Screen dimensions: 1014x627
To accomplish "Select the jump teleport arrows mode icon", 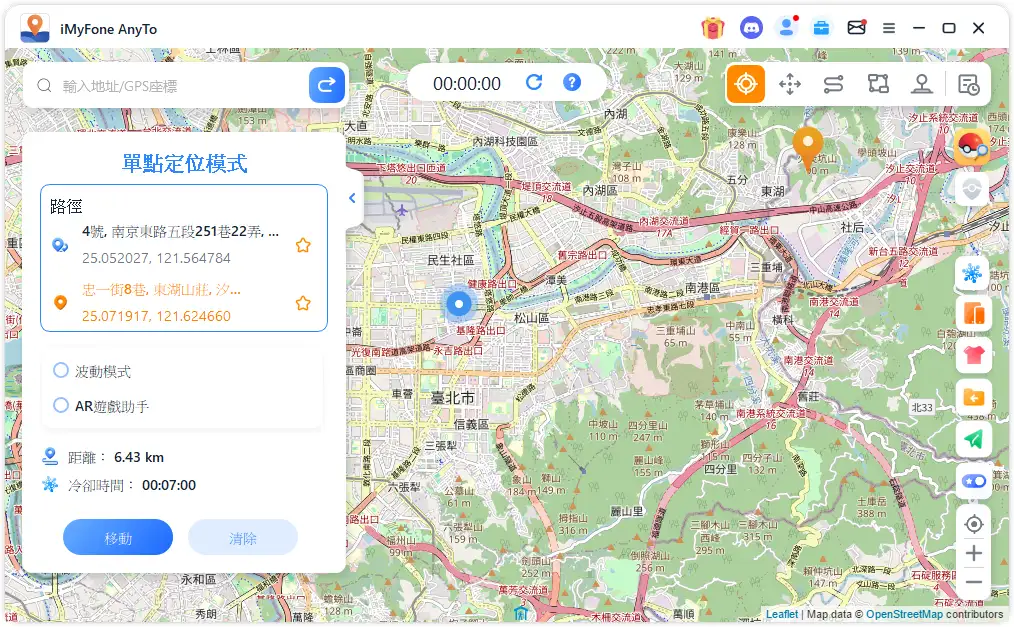I will click(790, 85).
